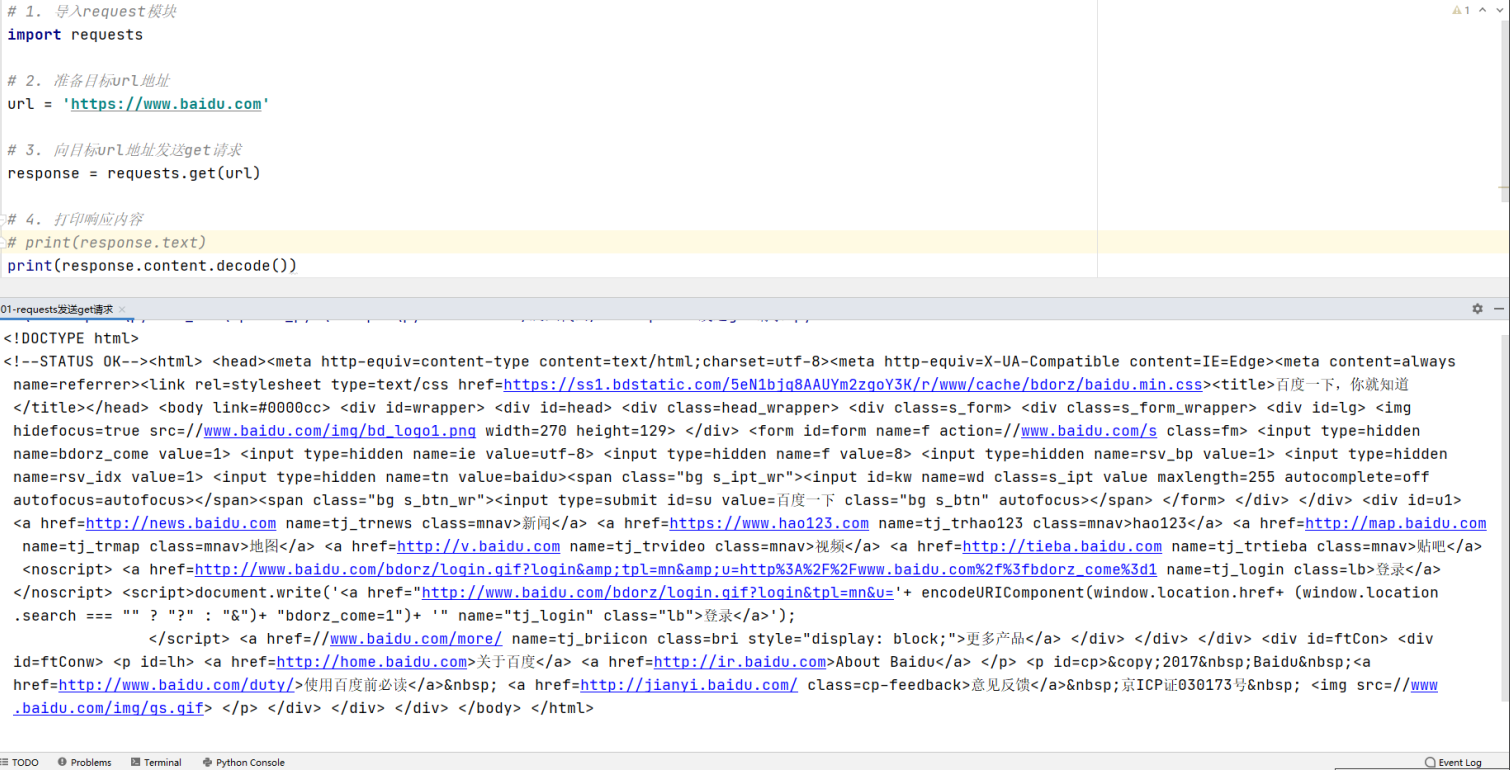
Task: Open the www.baidu.com/duty/ link
Action: (x=176, y=685)
